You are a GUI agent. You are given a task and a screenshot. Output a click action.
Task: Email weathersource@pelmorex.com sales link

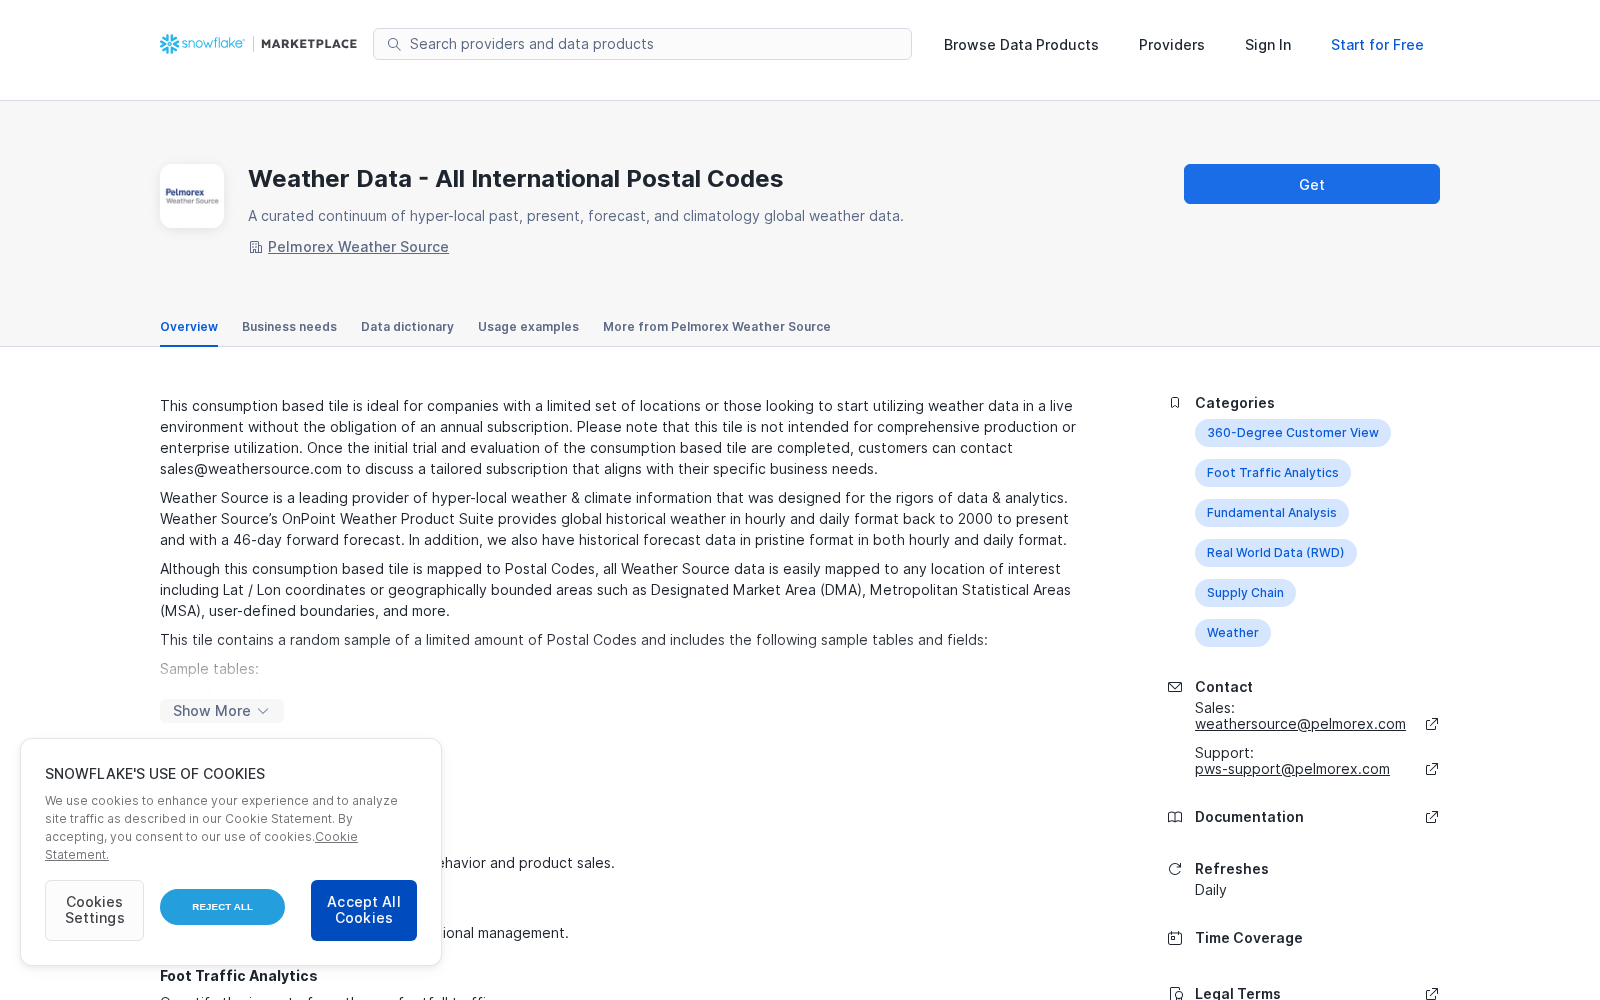[x=1300, y=724]
